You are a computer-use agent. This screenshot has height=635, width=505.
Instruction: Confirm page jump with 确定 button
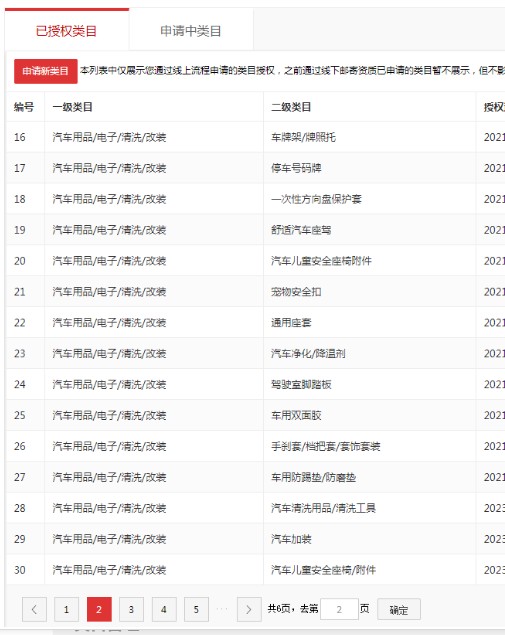click(x=399, y=609)
